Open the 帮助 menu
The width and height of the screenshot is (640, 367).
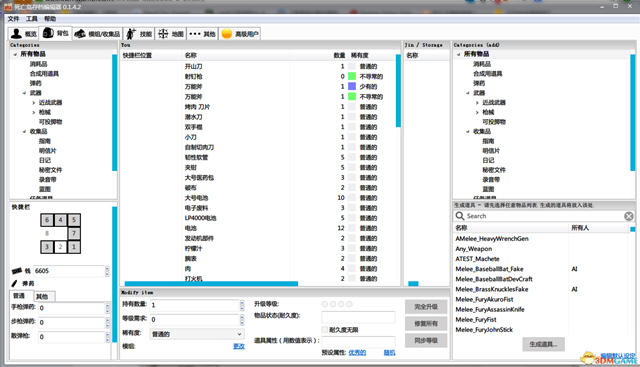tap(50, 19)
